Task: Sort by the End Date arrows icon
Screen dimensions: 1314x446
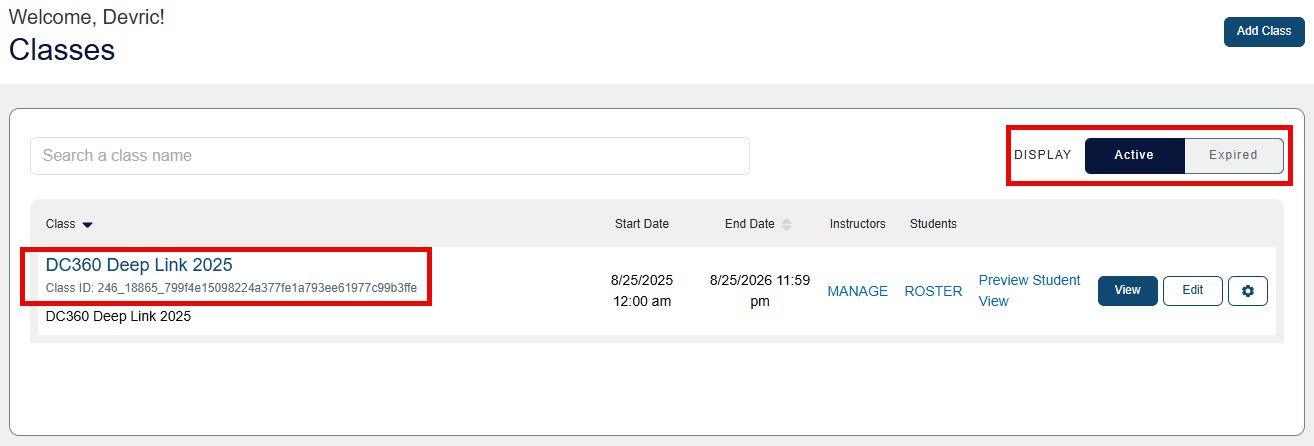Action: tap(786, 224)
